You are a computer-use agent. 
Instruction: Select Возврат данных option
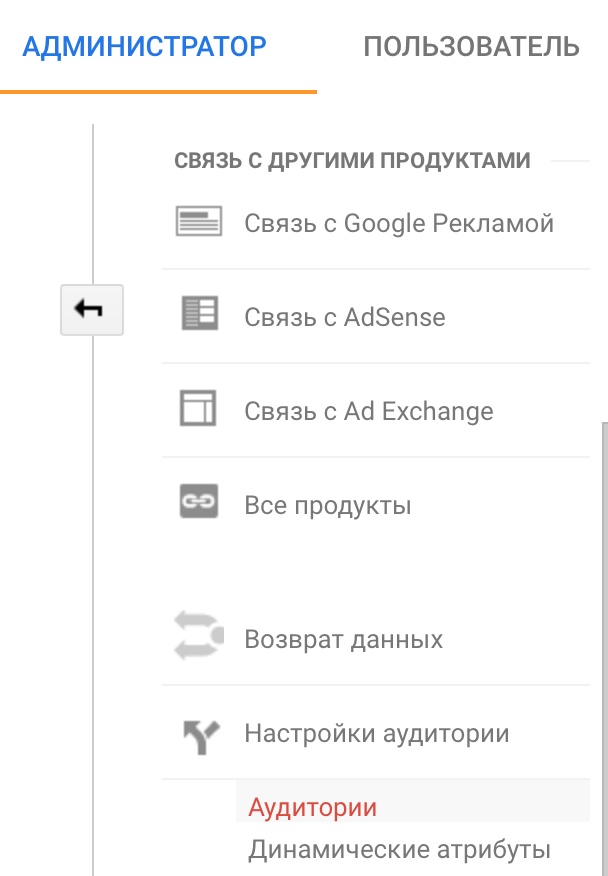point(343,639)
